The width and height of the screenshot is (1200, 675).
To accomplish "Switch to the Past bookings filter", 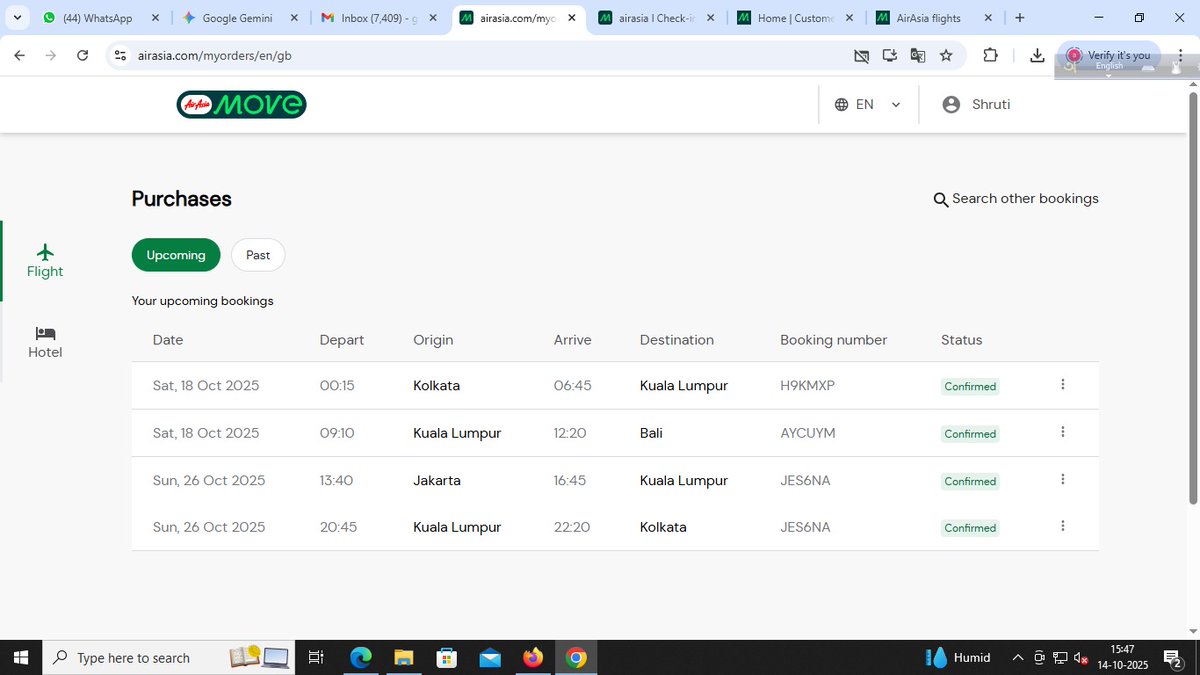I will point(258,255).
